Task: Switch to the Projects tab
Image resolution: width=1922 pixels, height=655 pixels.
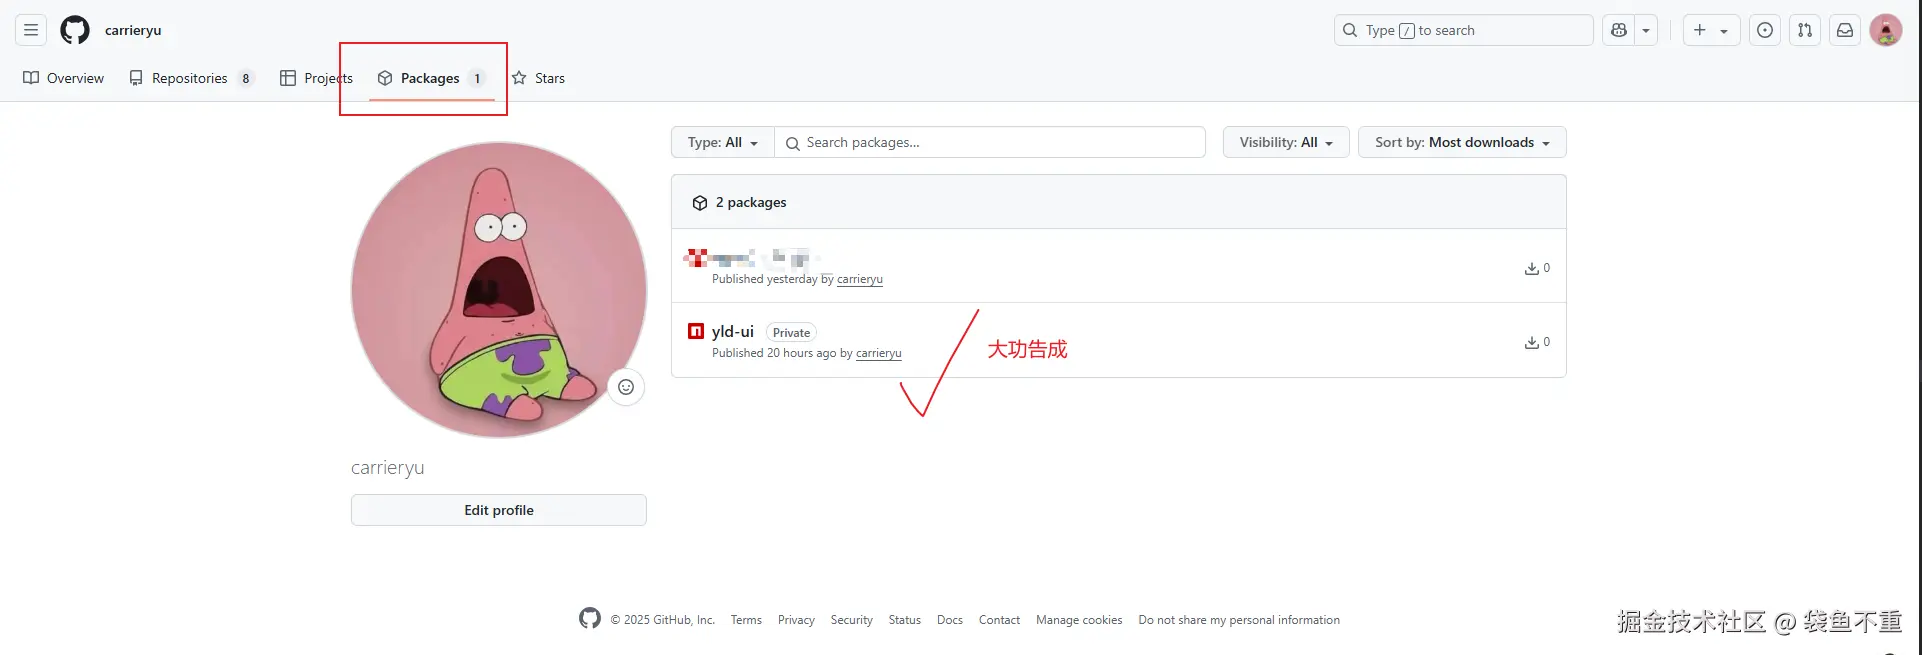Action: (x=316, y=78)
